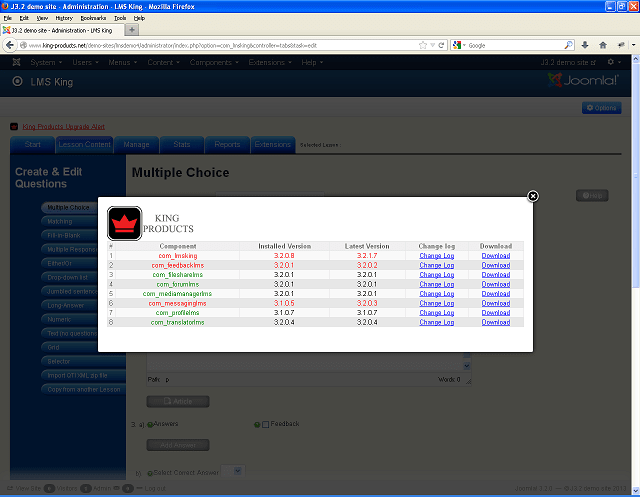Select Multiple Choice question type
Viewport: 640px width, 497px height.
(69, 207)
